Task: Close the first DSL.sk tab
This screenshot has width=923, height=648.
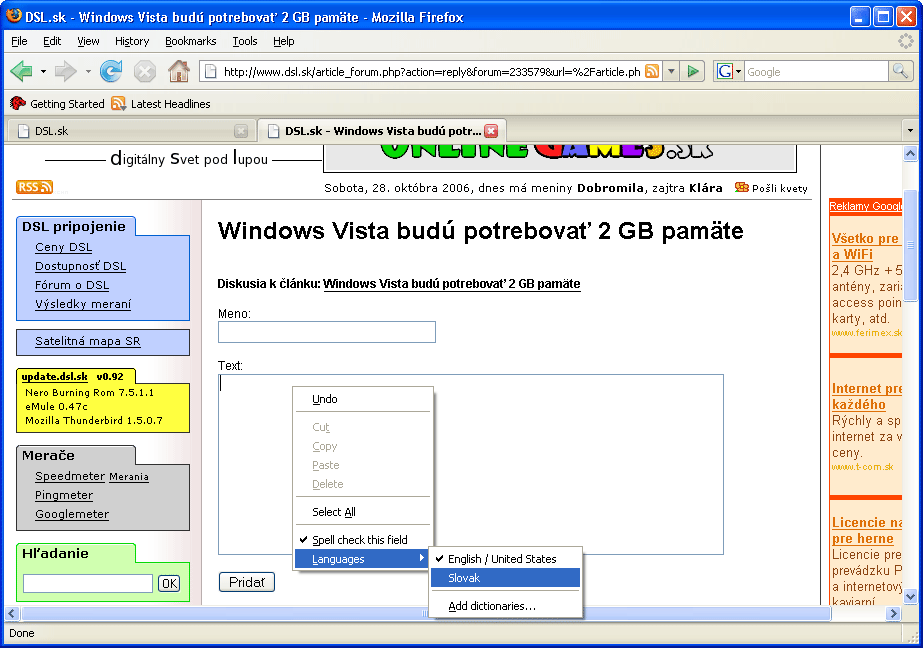Action: [241, 131]
